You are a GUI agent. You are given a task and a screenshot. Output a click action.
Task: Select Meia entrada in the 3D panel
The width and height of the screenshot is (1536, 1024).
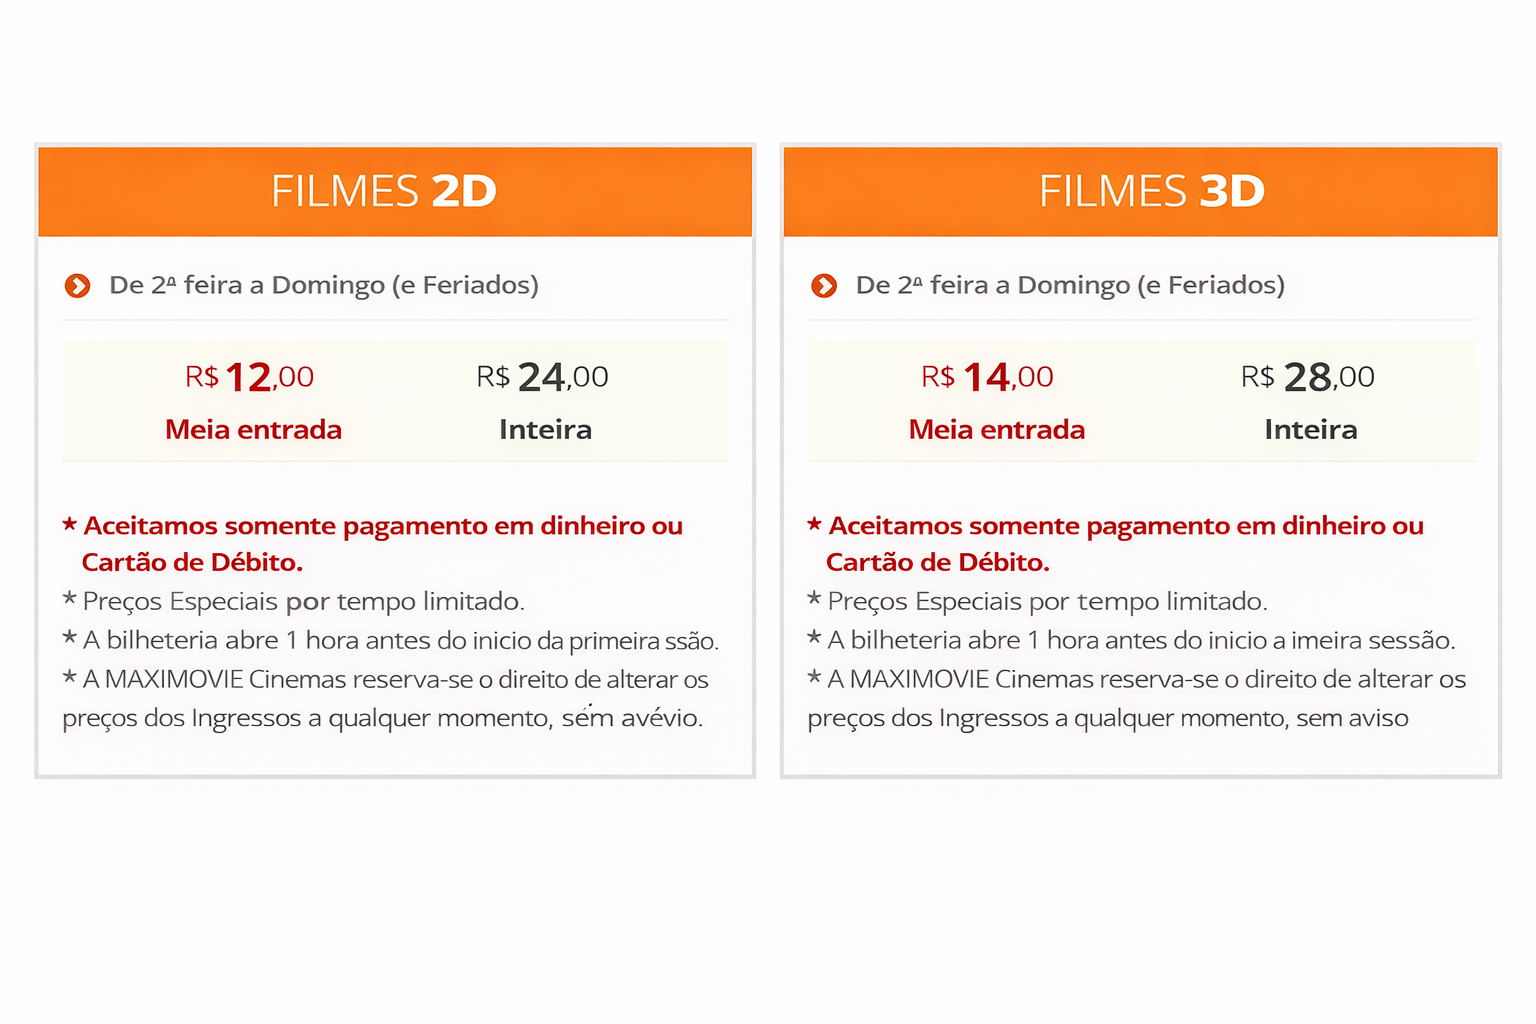[997, 430]
